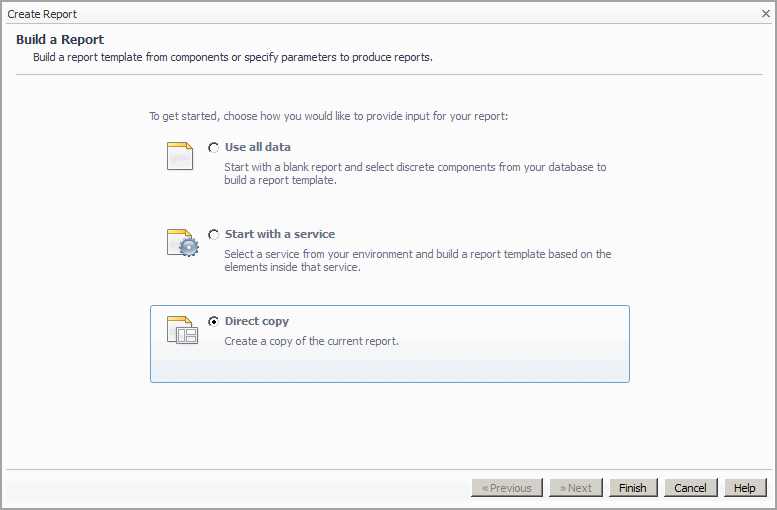Click the "Use all data" option label
777x510 pixels.
258,147
